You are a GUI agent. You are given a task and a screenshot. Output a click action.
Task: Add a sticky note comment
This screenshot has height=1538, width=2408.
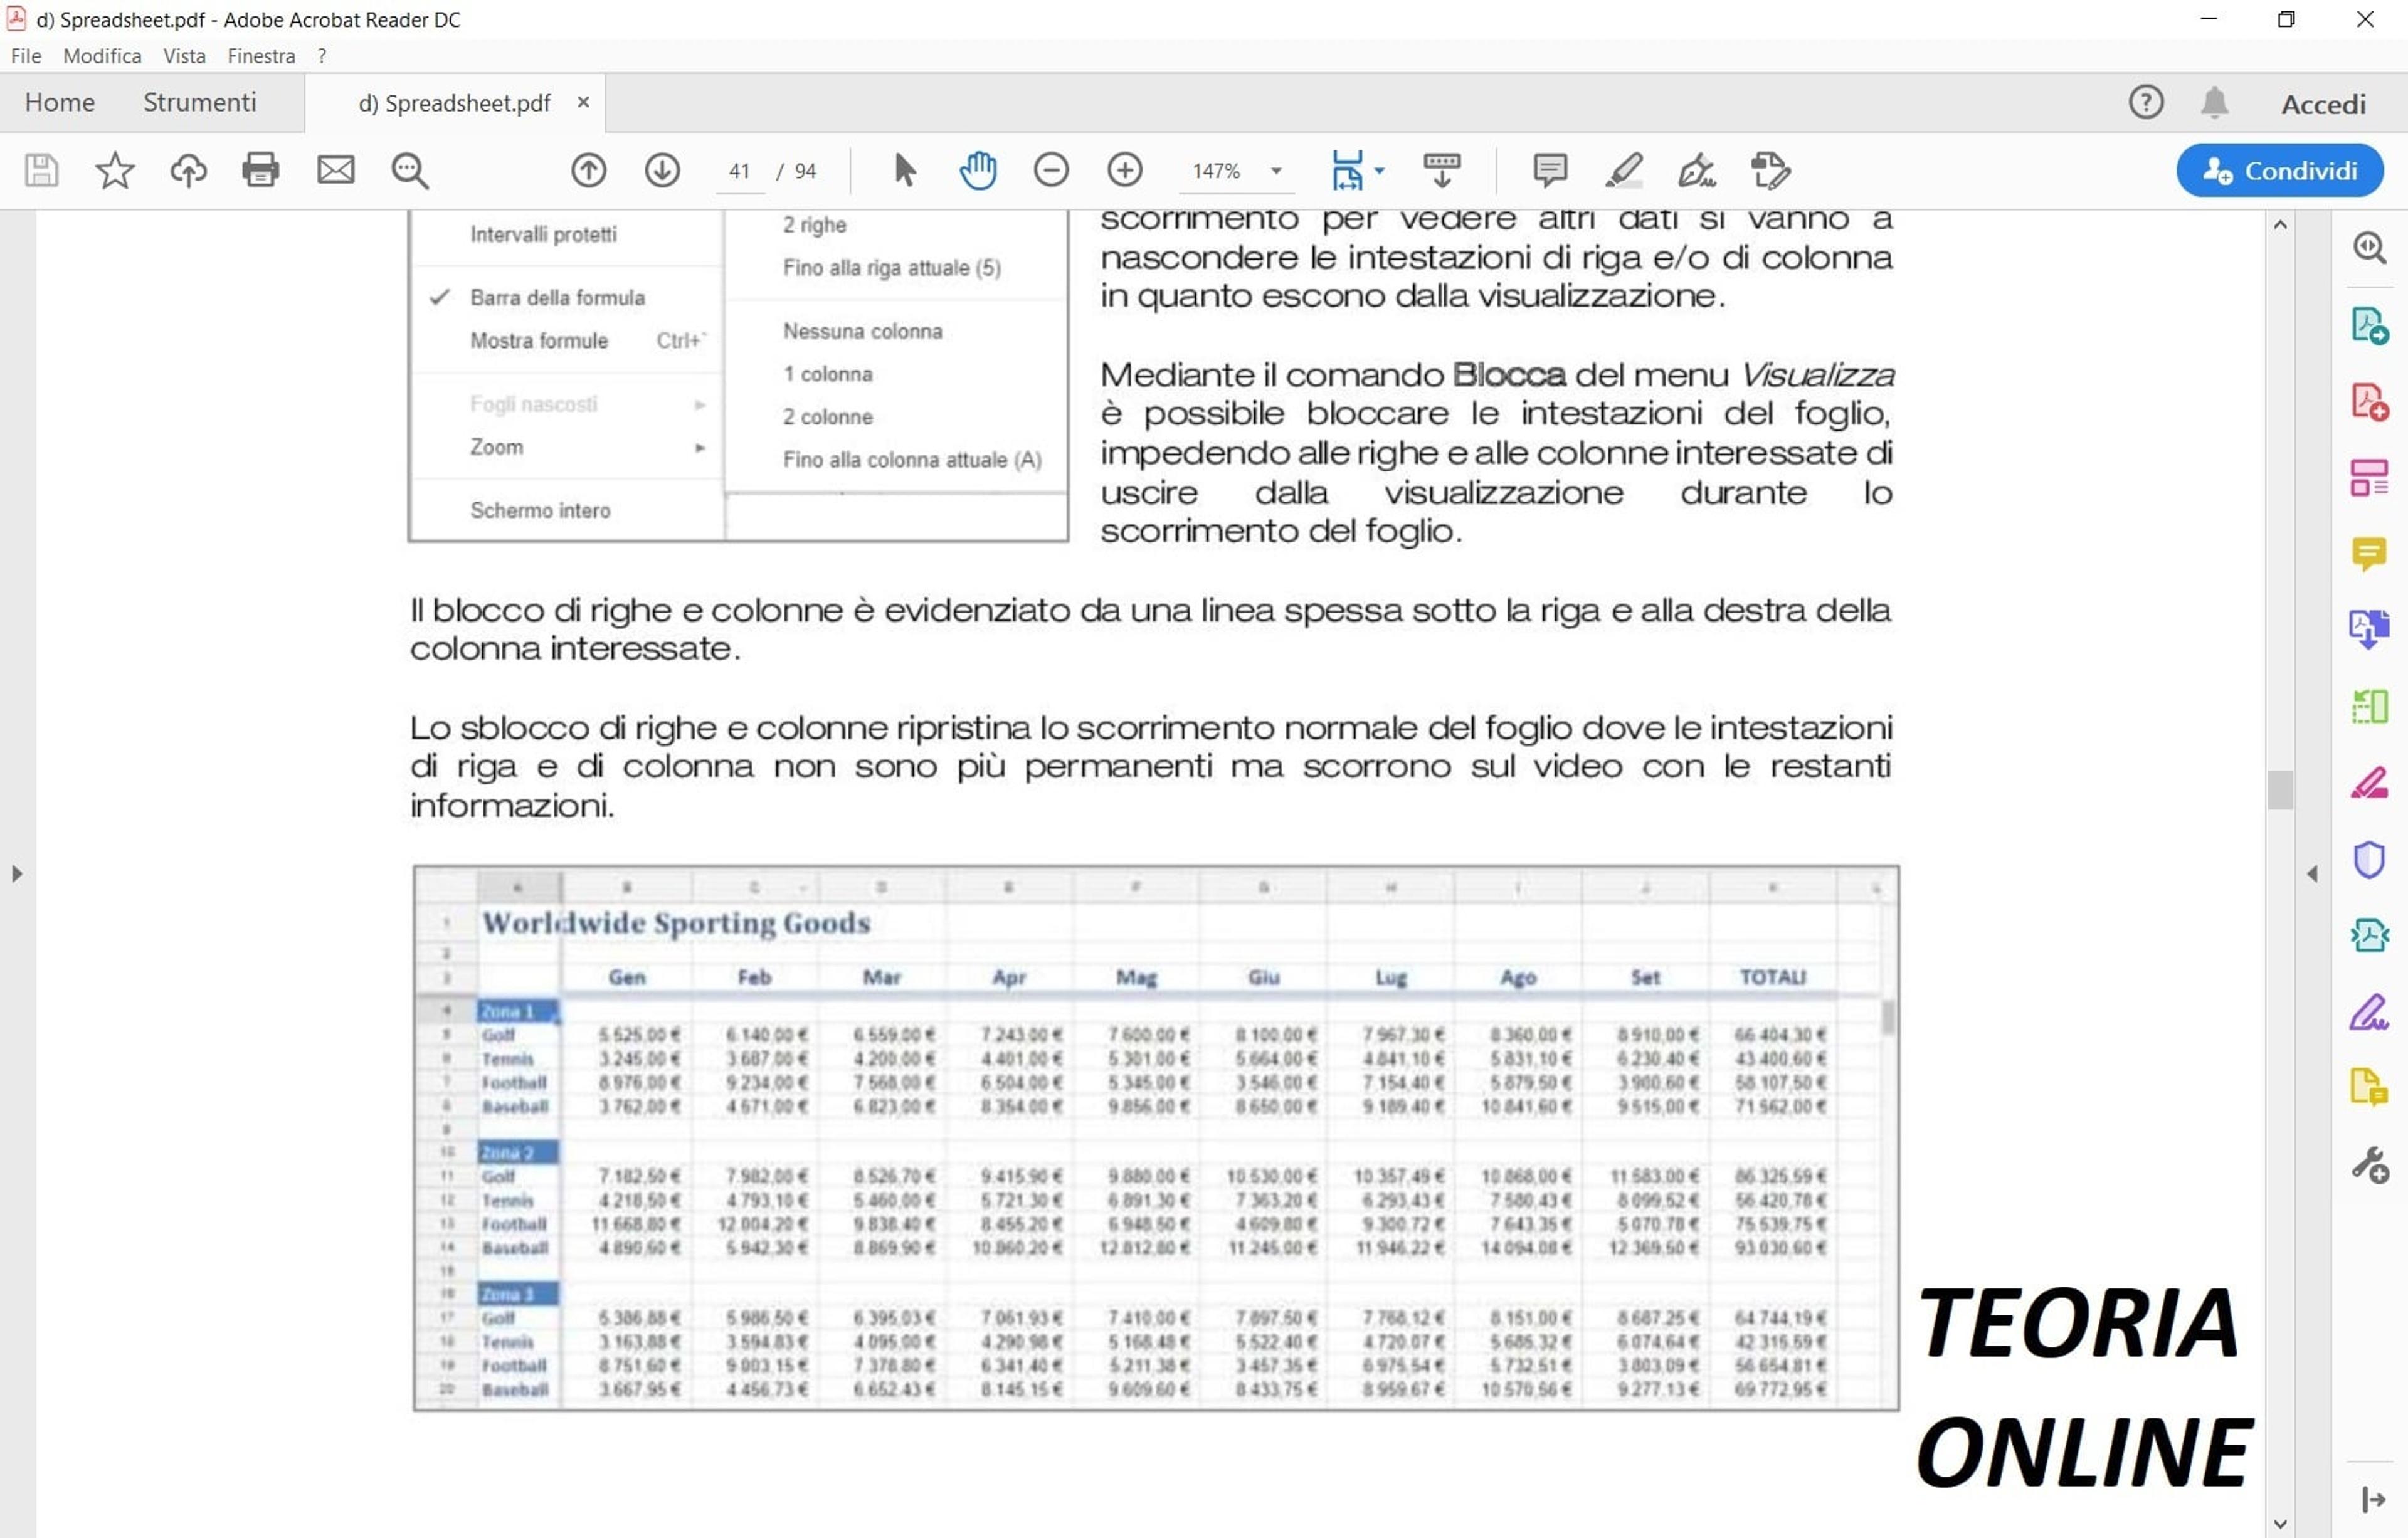coord(1550,170)
